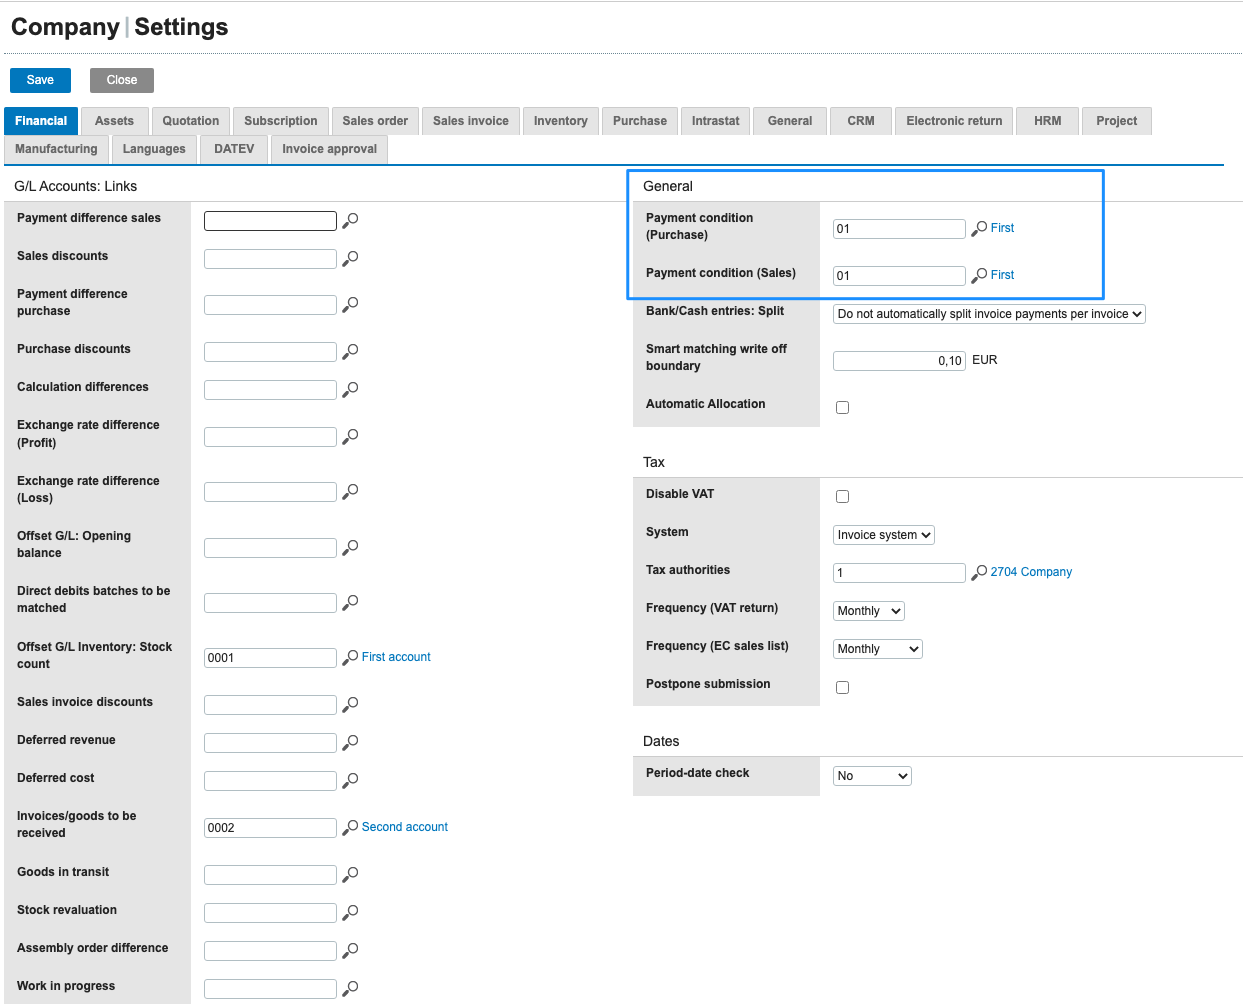Screen dimensions: 1243x1004
Task: Open lookup for Invoices/goods to be received
Action: tap(350, 827)
